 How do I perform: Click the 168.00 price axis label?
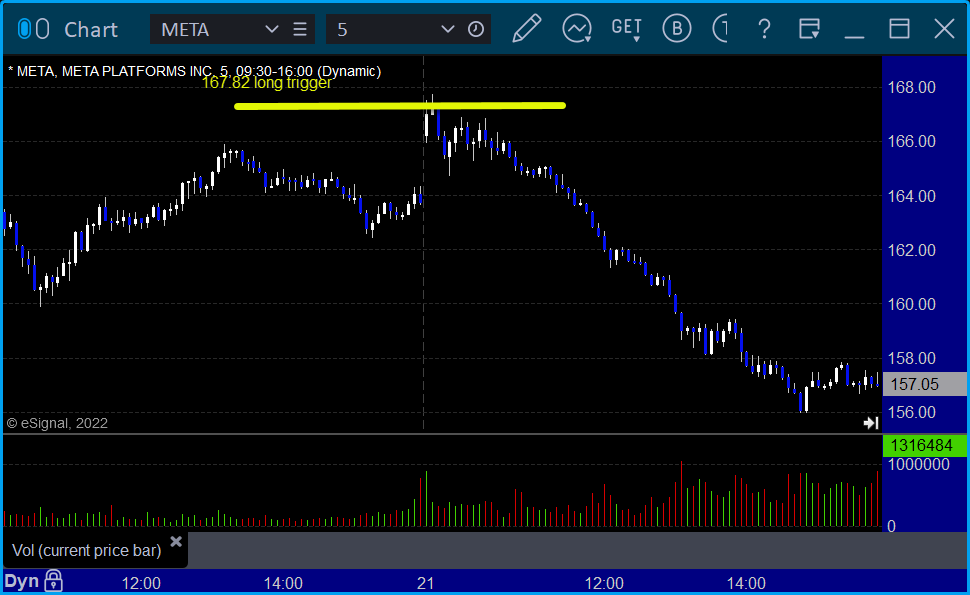(x=911, y=87)
